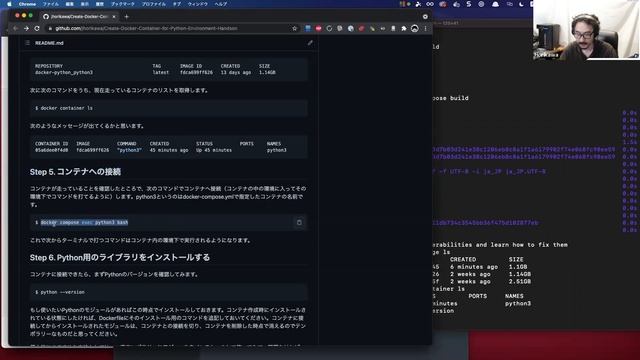
Task: Copy the docker compose exec command
Action: click(x=299, y=222)
